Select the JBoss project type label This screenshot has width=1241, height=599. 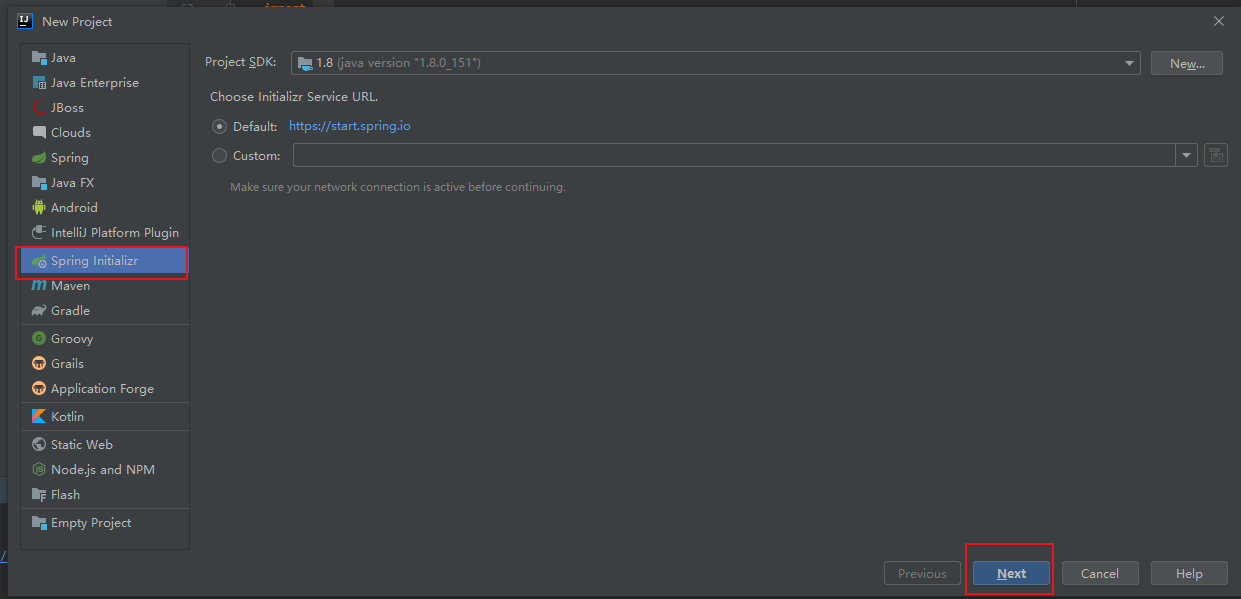coord(67,108)
